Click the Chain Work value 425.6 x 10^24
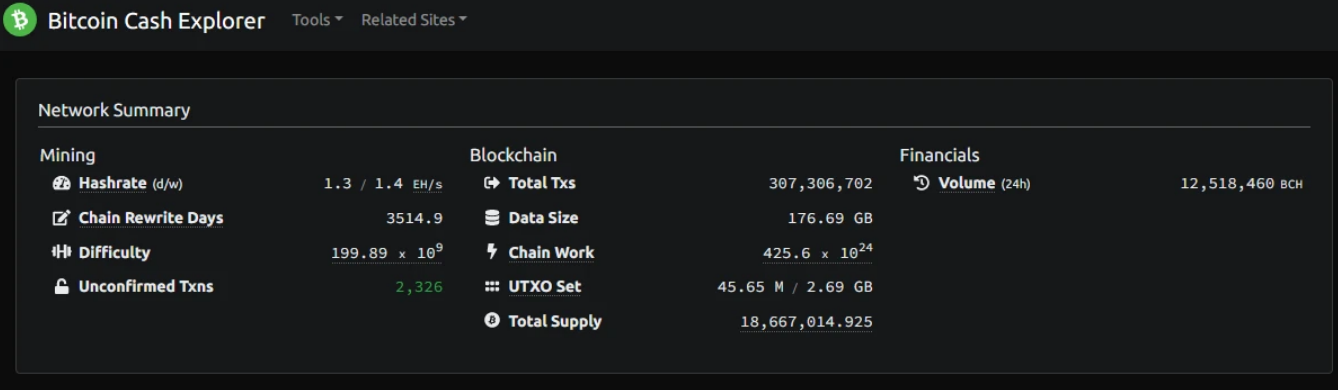Image resolution: width=1338 pixels, height=390 pixels. 817,252
